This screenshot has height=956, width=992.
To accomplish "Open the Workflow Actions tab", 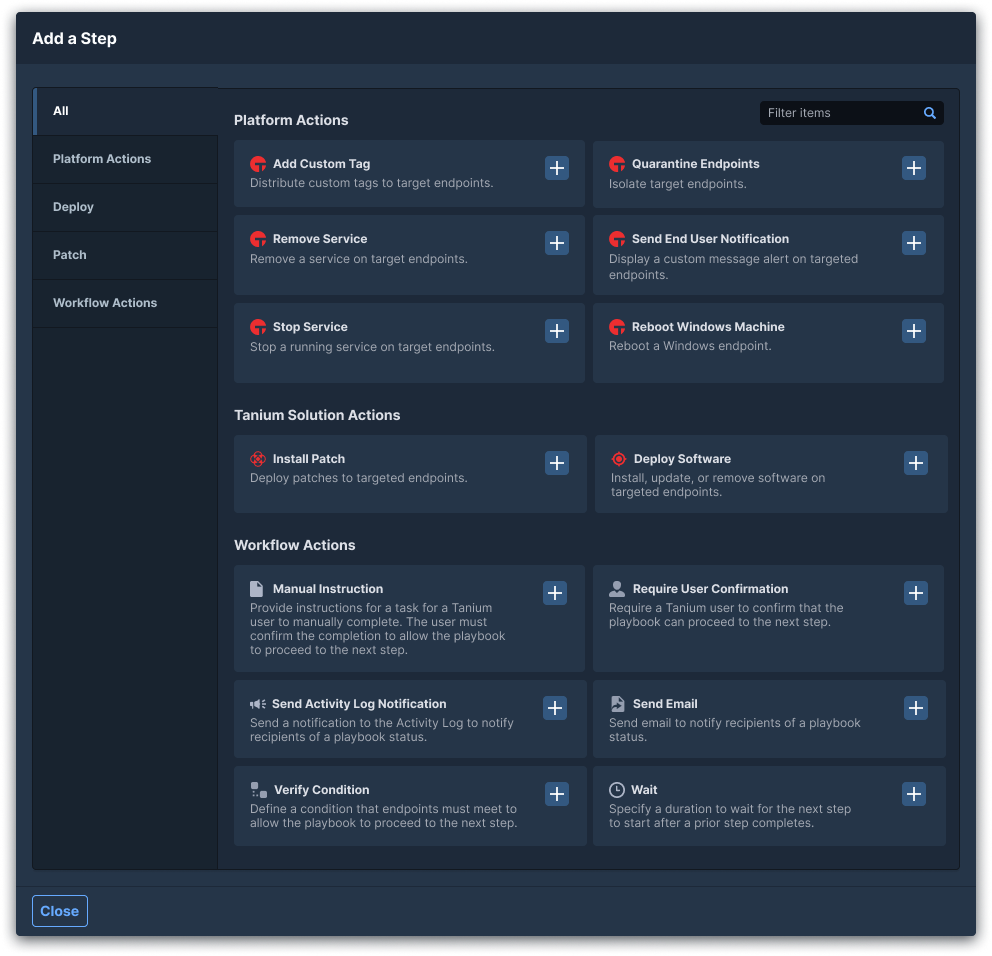I will tap(105, 303).
